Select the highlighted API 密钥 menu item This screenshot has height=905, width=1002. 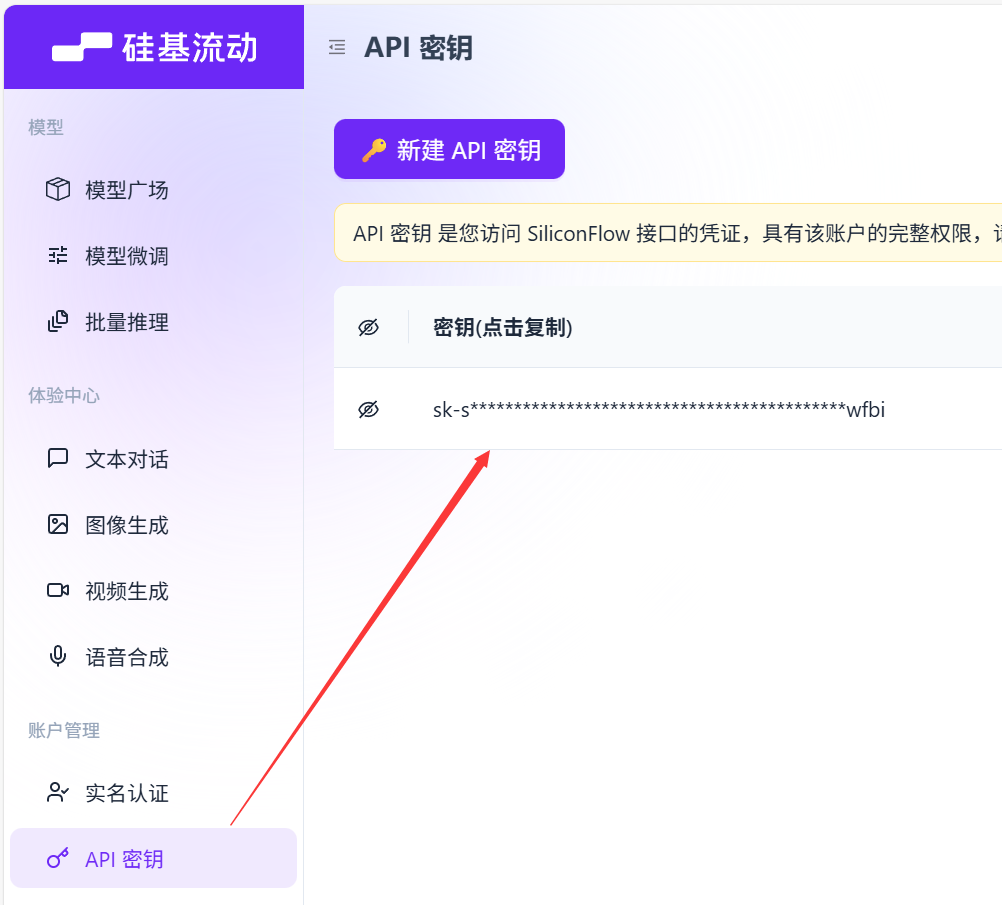(153, 858)
